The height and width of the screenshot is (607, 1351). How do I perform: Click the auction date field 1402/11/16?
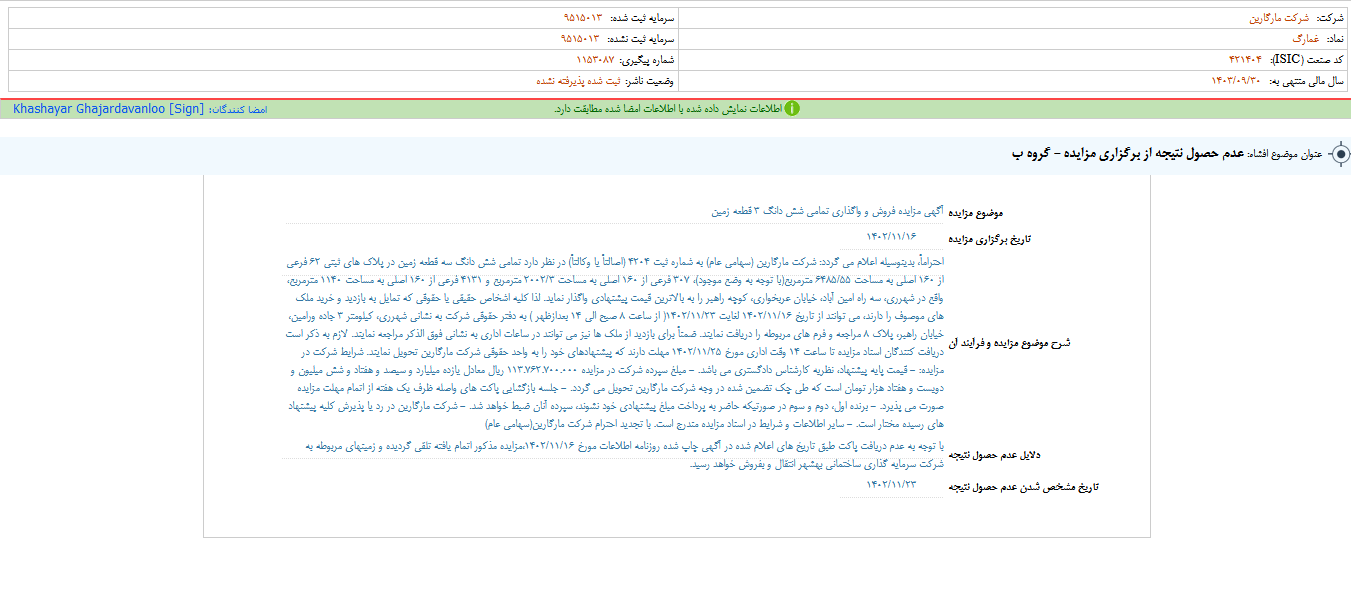point(890,237)
